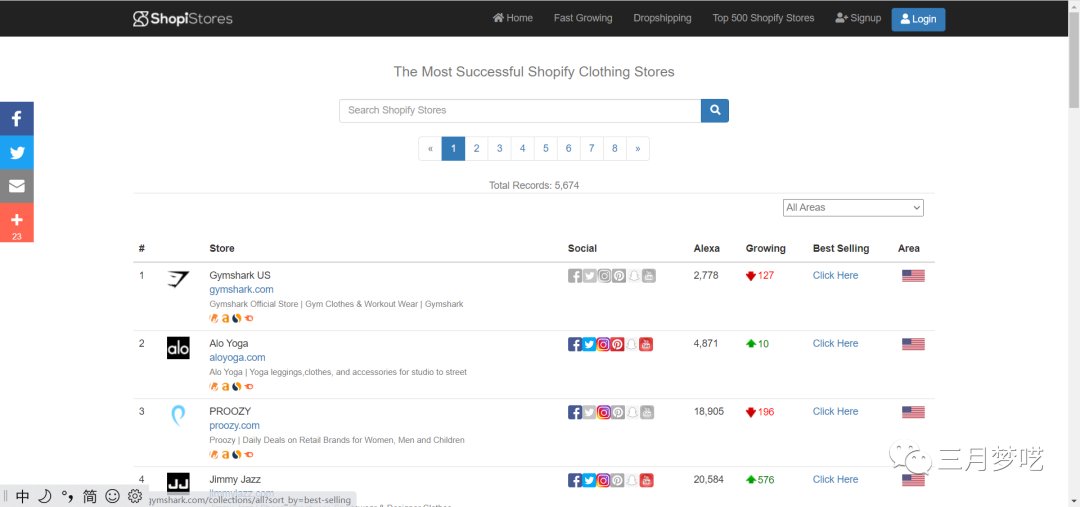Share page via left Twitter button

pos(17,153)
